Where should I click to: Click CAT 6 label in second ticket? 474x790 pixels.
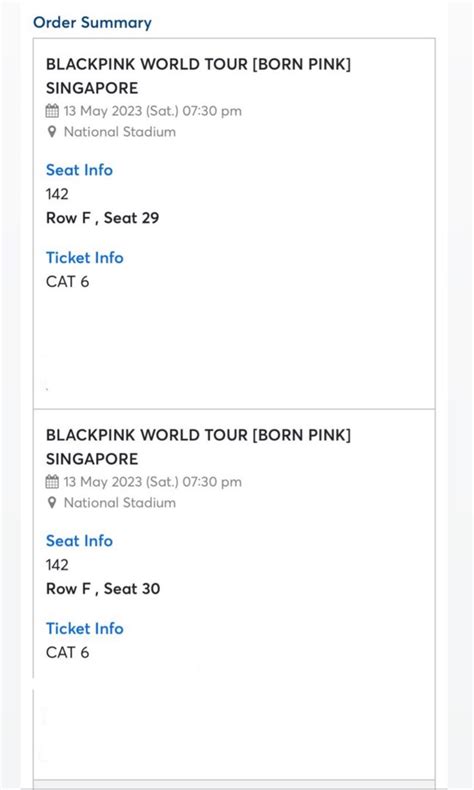(x=67, y=652)
